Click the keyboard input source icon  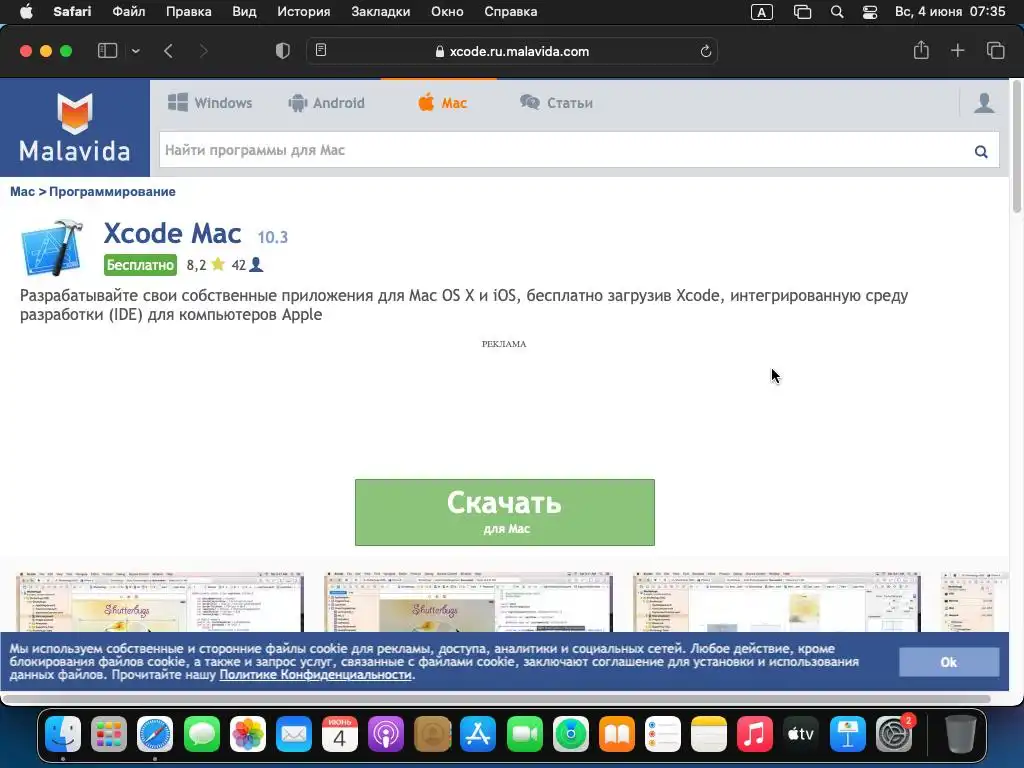click(x=761, y=12)
